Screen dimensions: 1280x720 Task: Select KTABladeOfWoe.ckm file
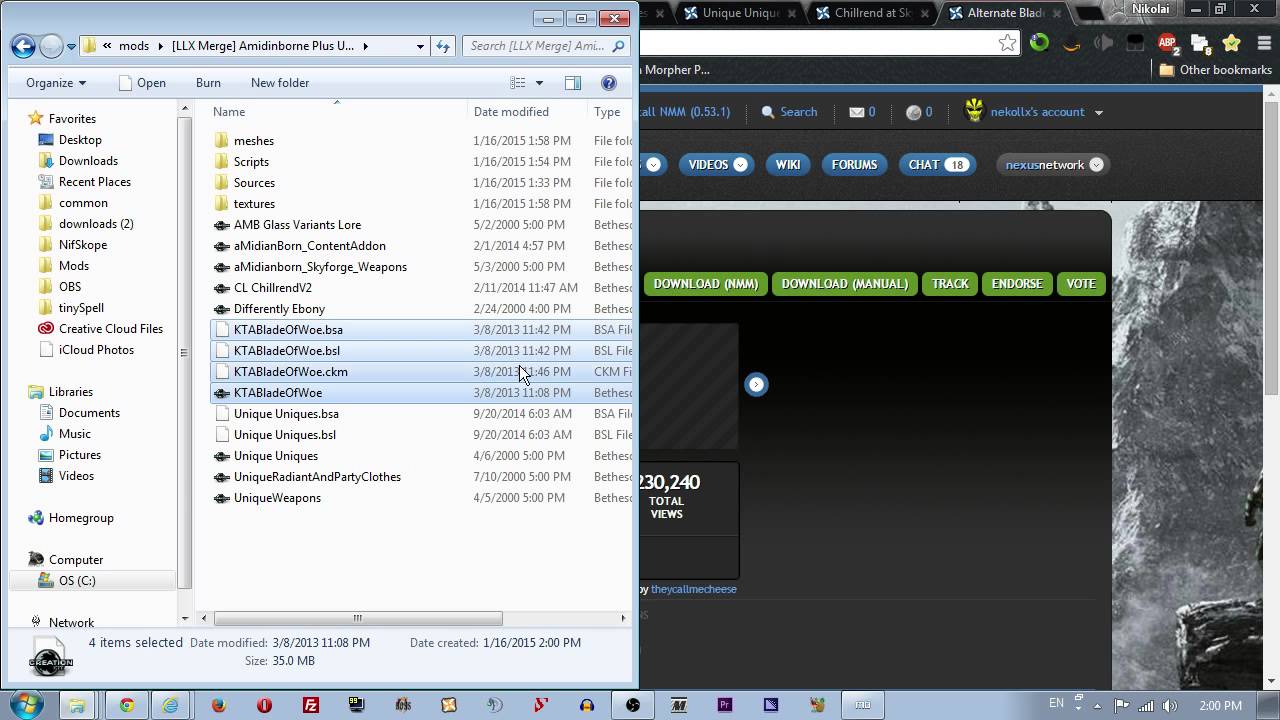(x=290, y=372)
